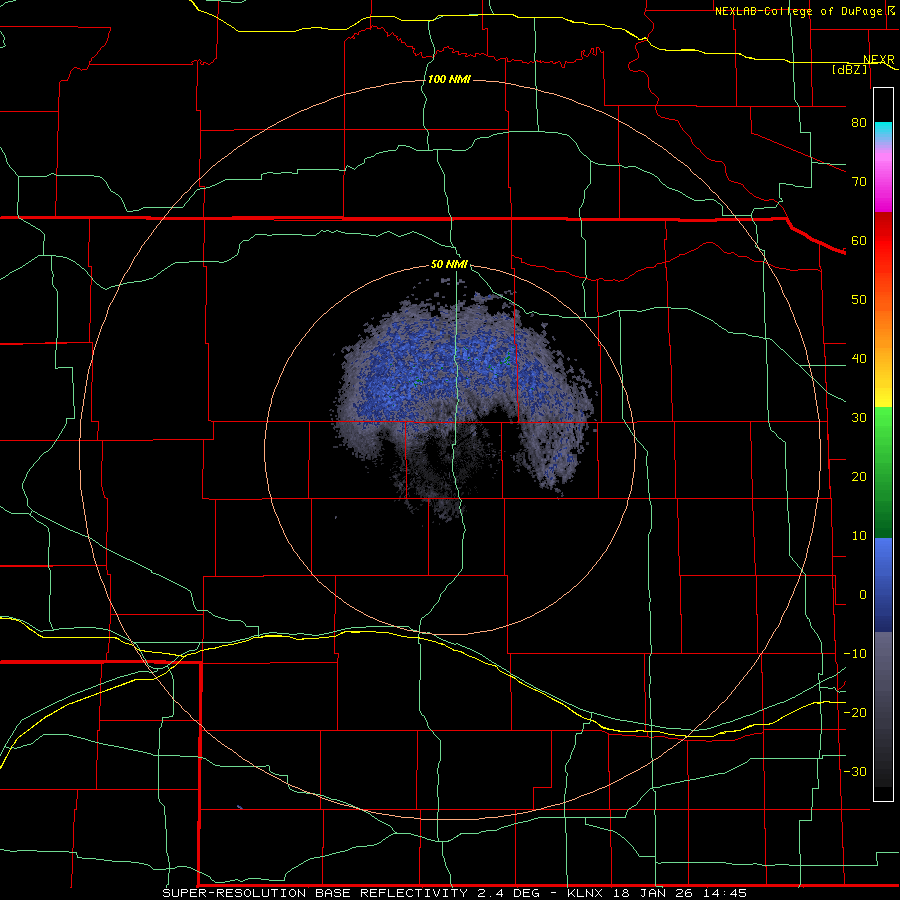Click the 60 value on the dBZ scale
The height and width of the screenshot is (900, 900).
click(859, 240)
